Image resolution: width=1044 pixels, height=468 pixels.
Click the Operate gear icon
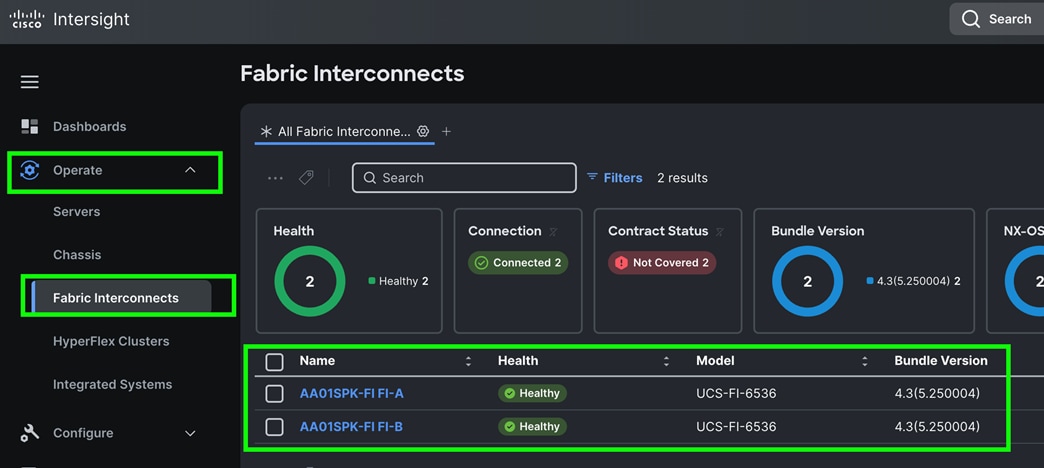tap(29, 170)
